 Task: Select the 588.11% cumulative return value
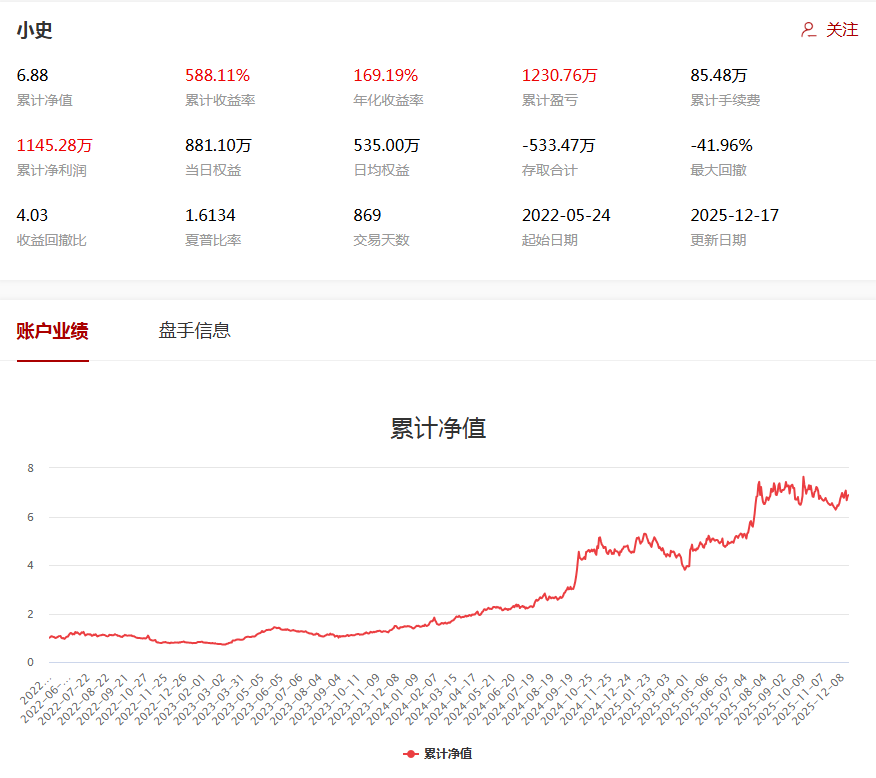[x=217, y=76]
